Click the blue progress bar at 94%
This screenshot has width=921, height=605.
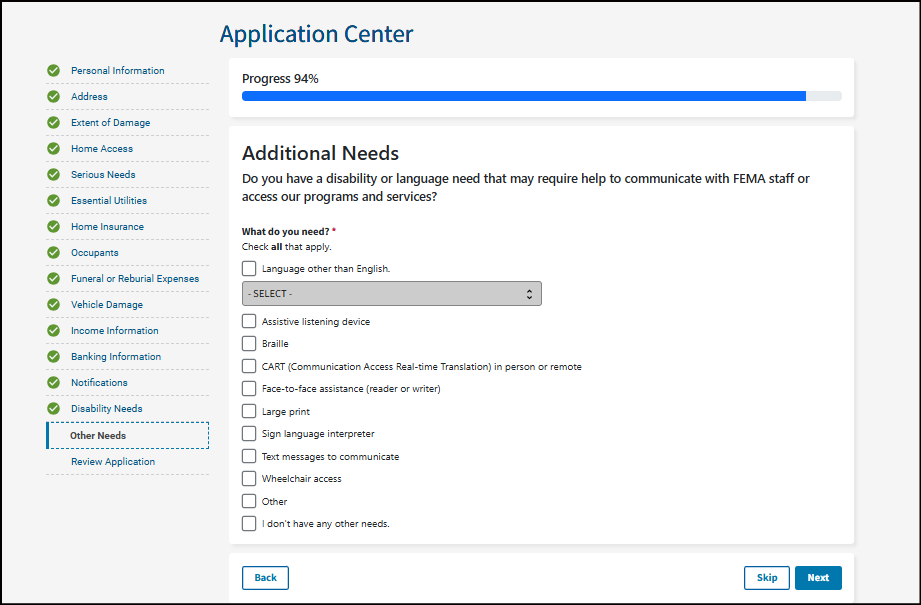[x=523, y=96]
